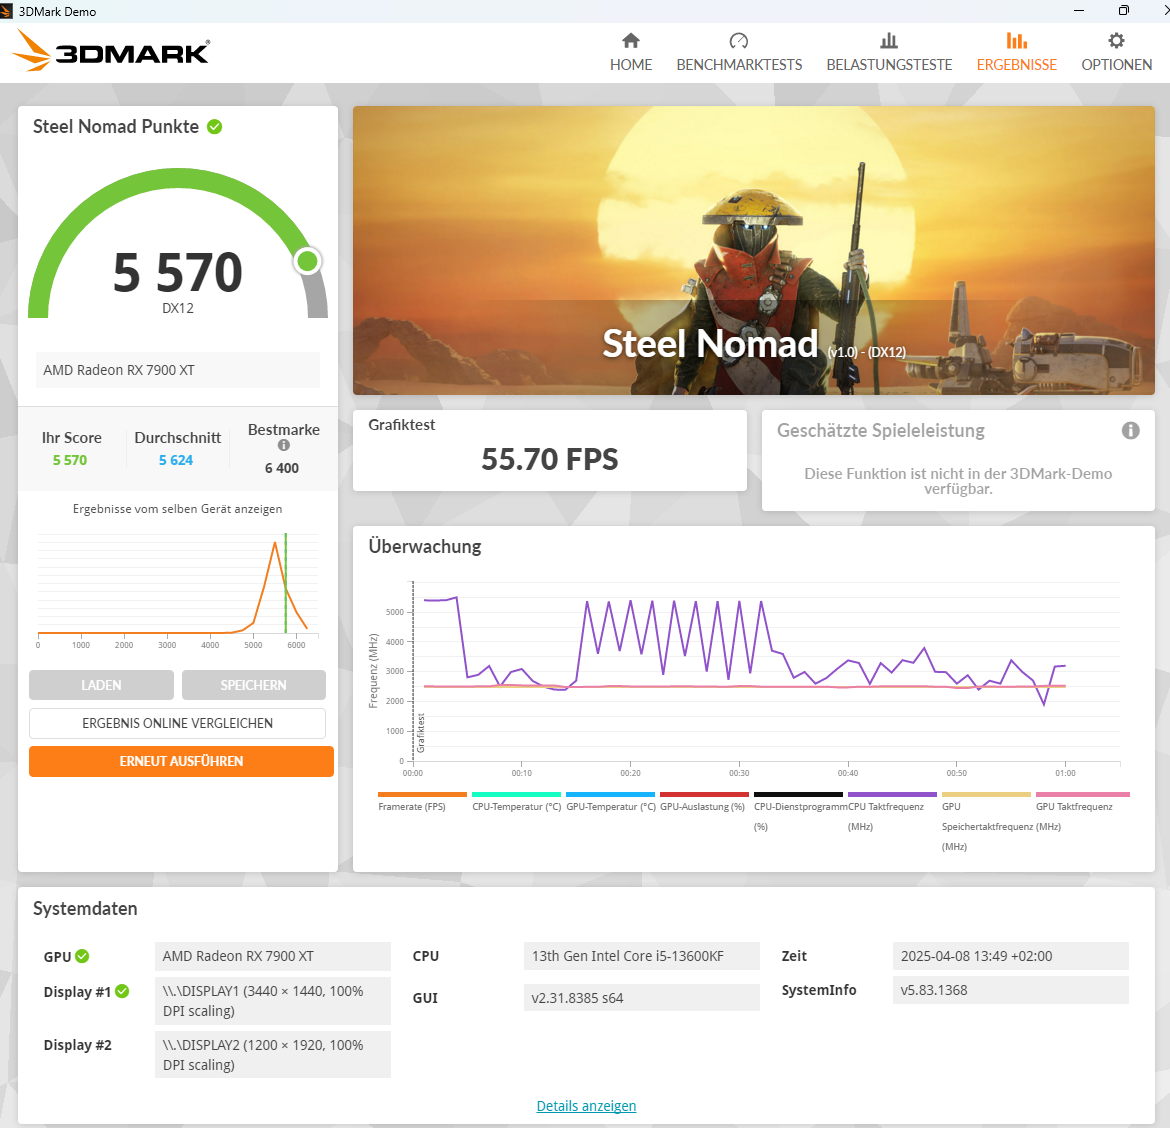Select the ERGEBNISSE tab
Image resolution: width=1170 pixels, height=1128 pixels.
point(1016,53)
